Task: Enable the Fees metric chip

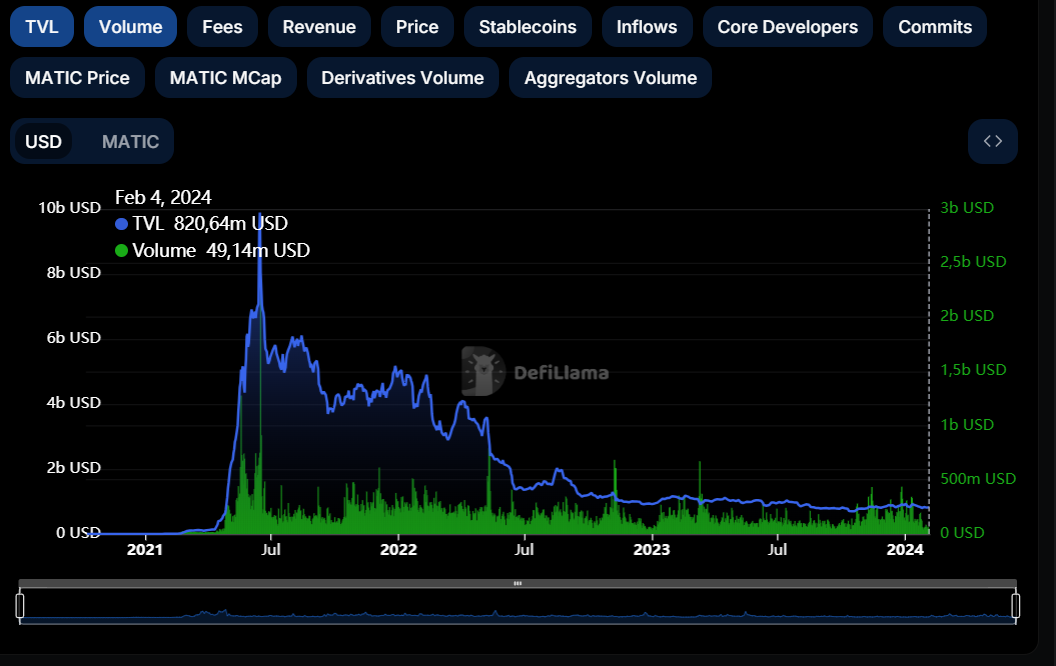Action: coord(222,27)
